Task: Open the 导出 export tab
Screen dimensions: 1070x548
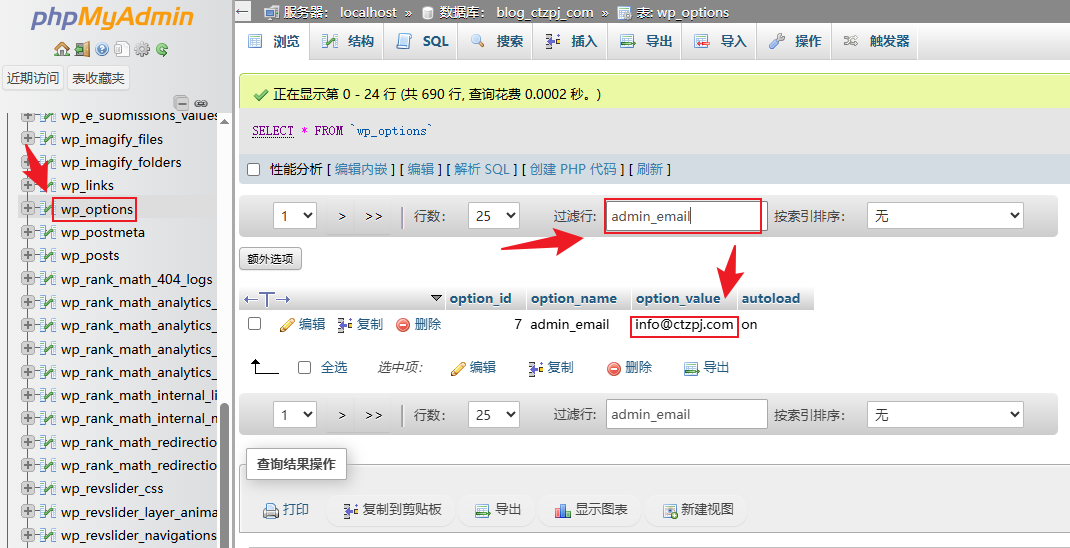Action: pos(646,42)
